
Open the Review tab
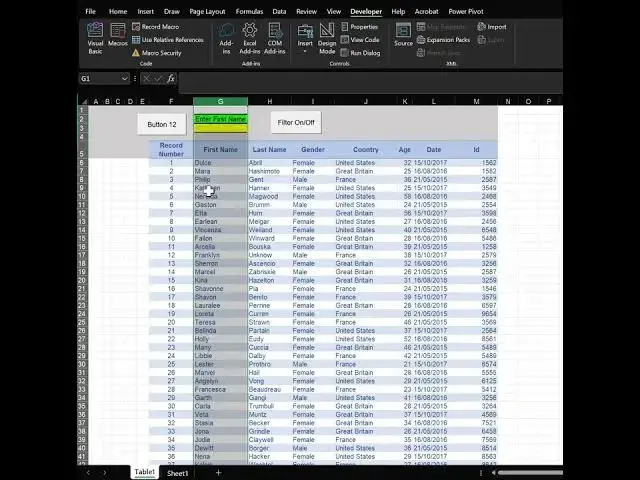click(x=307, y=11)
